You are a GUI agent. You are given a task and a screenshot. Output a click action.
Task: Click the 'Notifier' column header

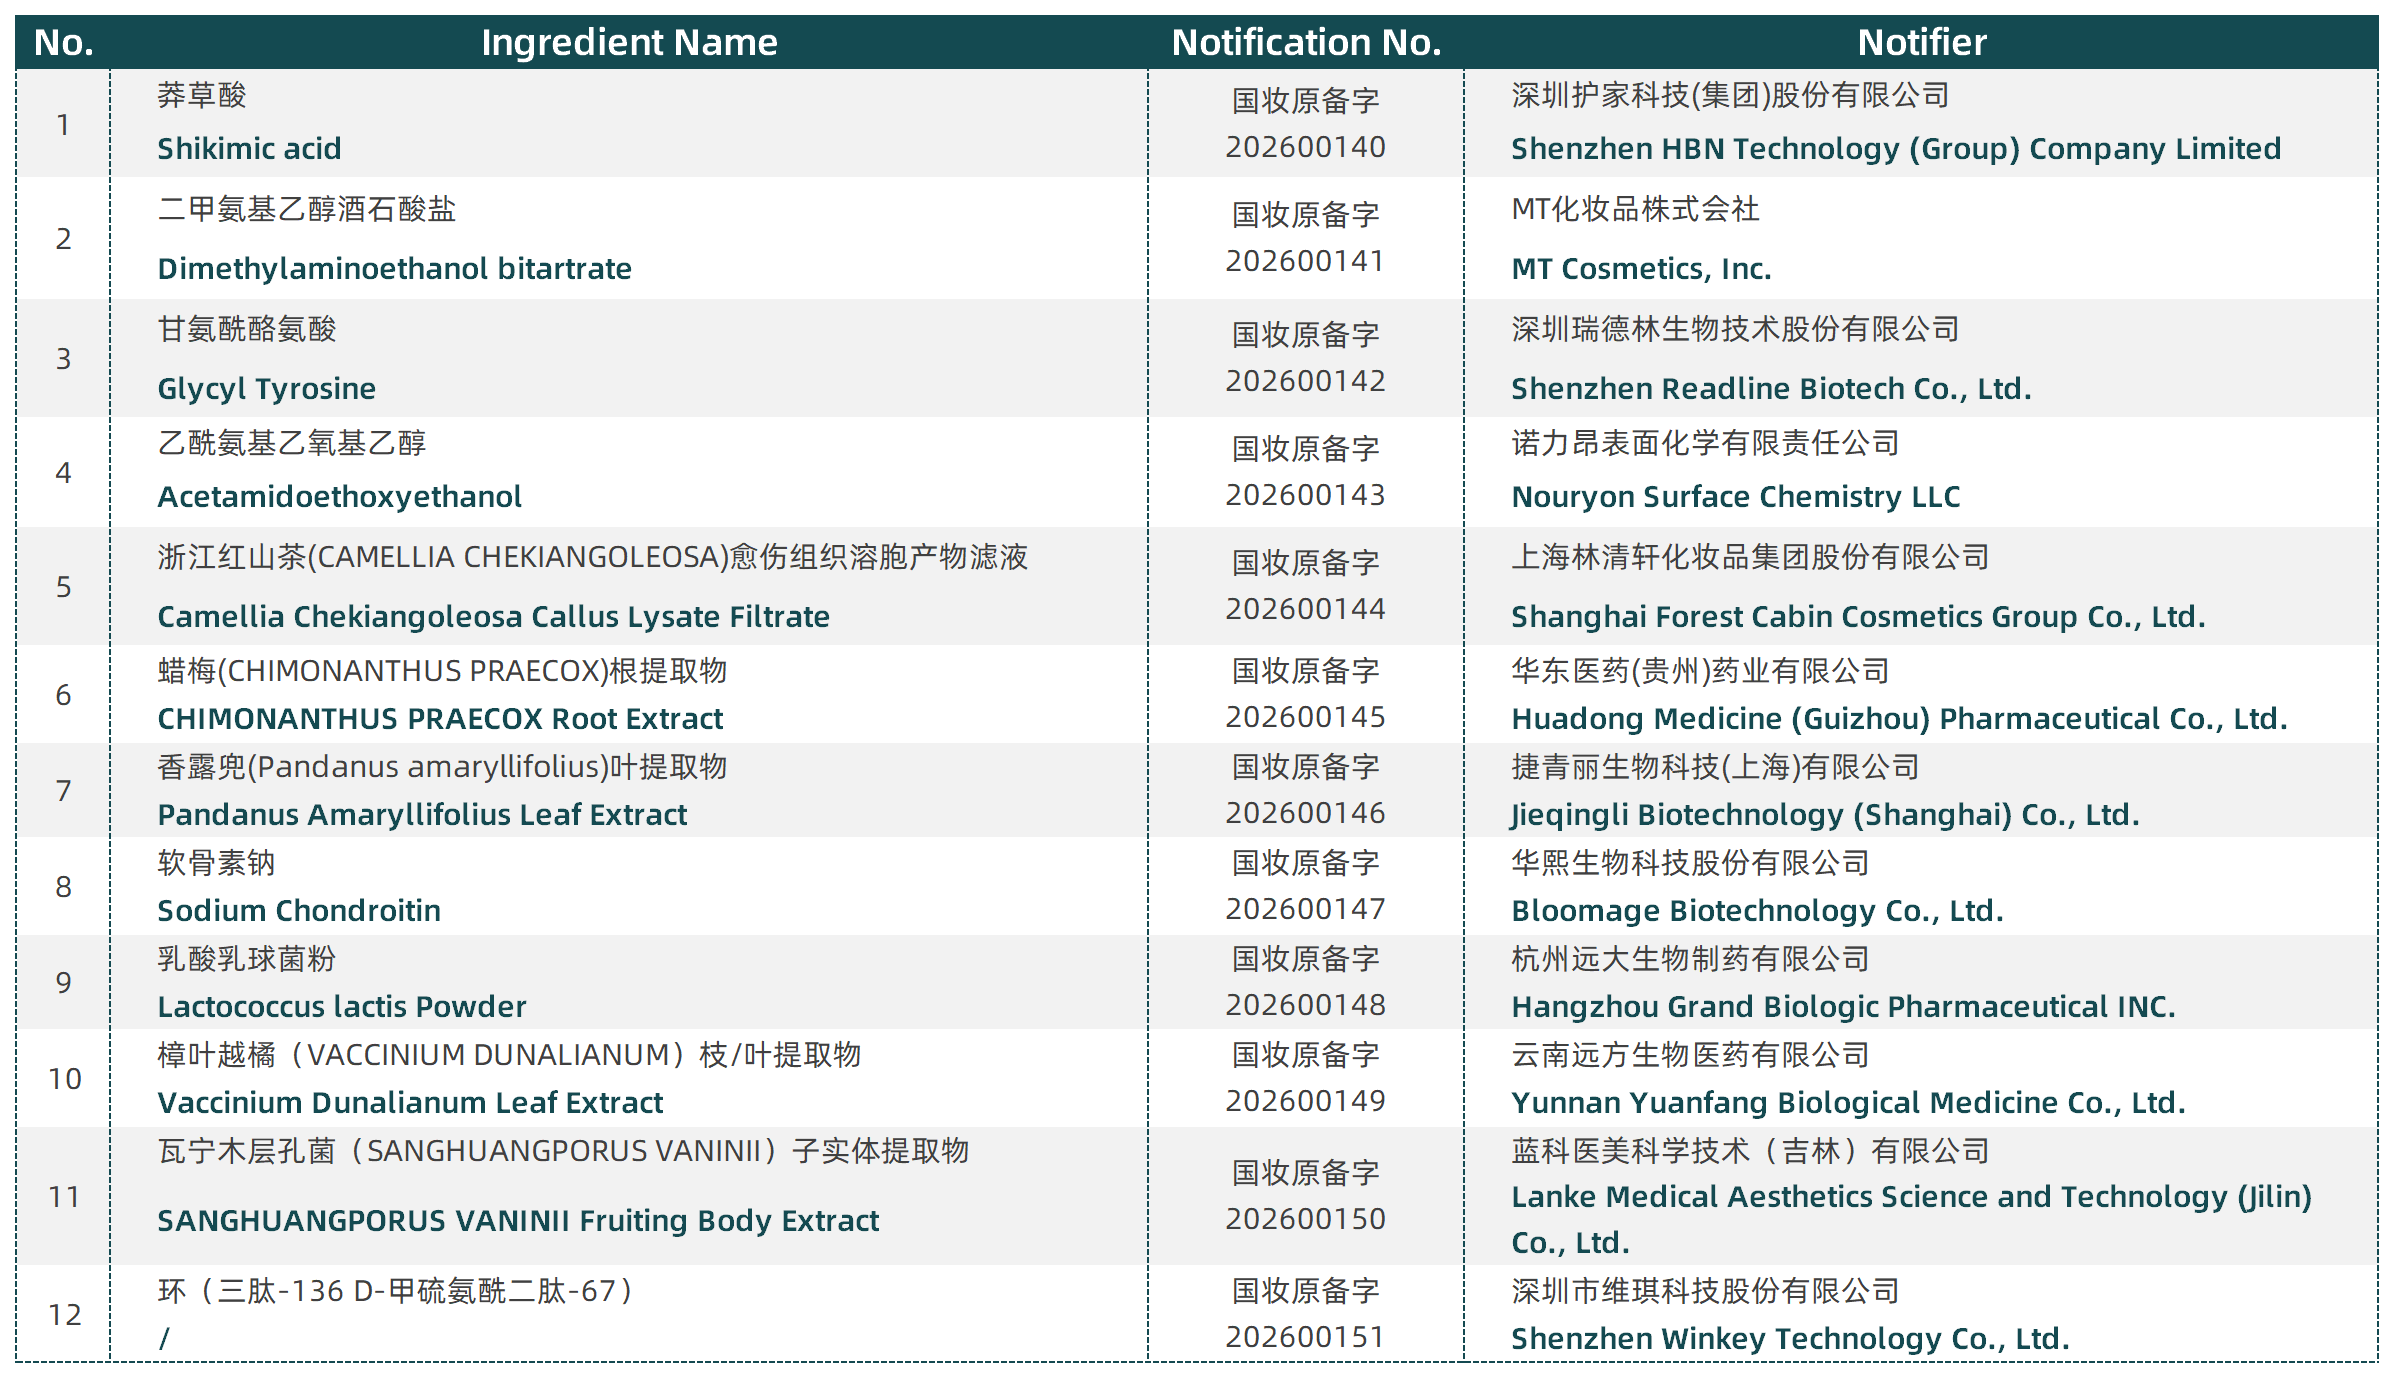point(1921,42)
